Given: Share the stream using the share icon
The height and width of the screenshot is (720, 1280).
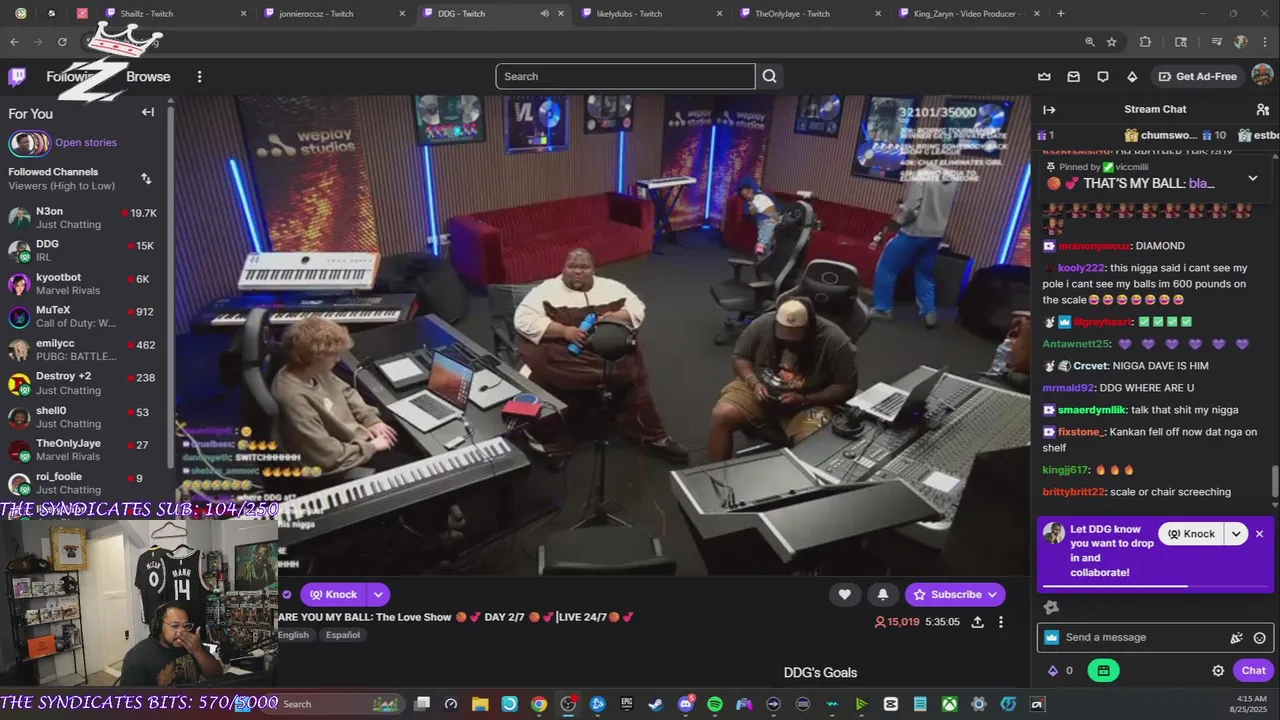Looking at the screenshot, I should (x=977, y=622).
